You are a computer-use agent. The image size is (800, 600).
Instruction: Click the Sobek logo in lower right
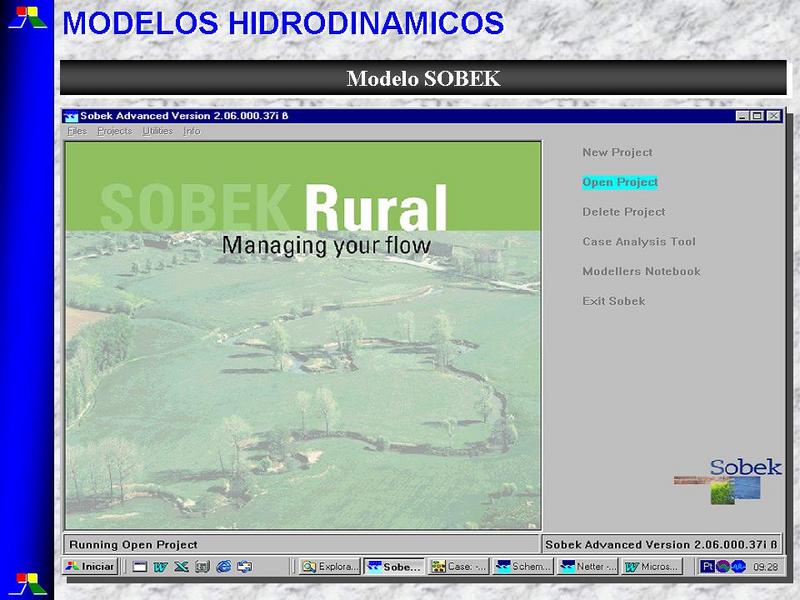pos(728,482)
